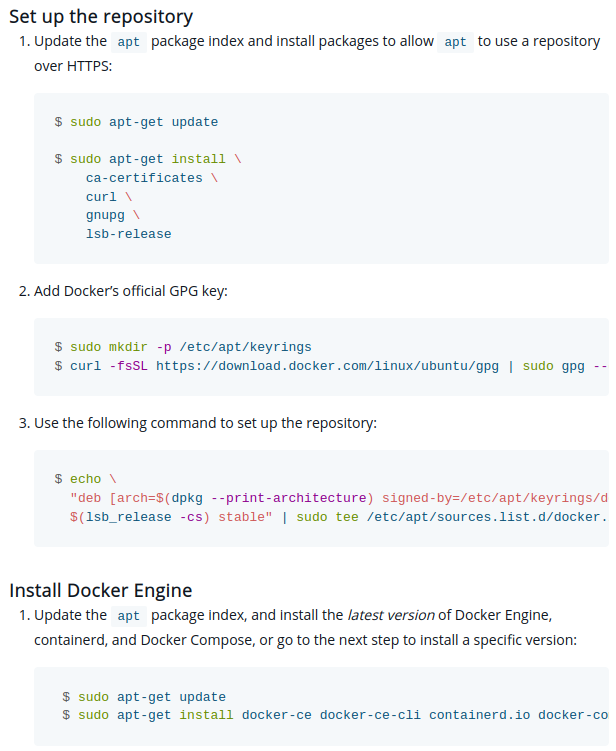616x751 pixels.
Task: Click the inline "apt" code under Install Docker Engine
Action: click(128, 616)
